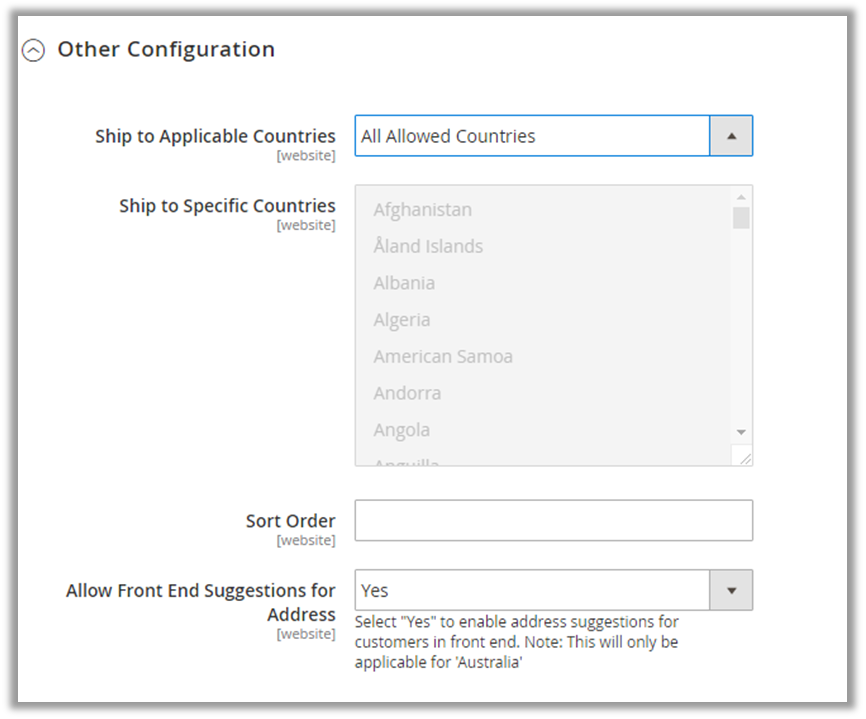Viewport: 866px width, 719px height.
Task: Focus the Sort Order input field
Action: click(x=553, y=520)
